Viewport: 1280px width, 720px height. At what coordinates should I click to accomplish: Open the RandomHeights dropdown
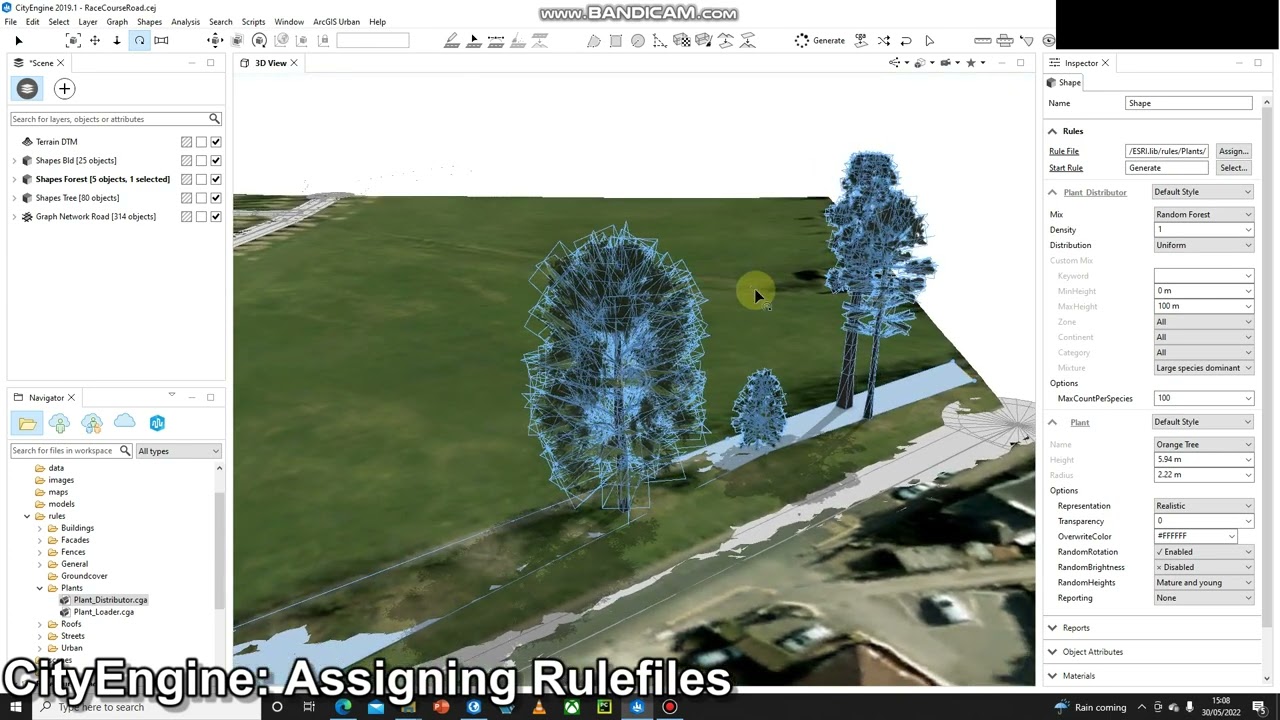click(1203, 583)
